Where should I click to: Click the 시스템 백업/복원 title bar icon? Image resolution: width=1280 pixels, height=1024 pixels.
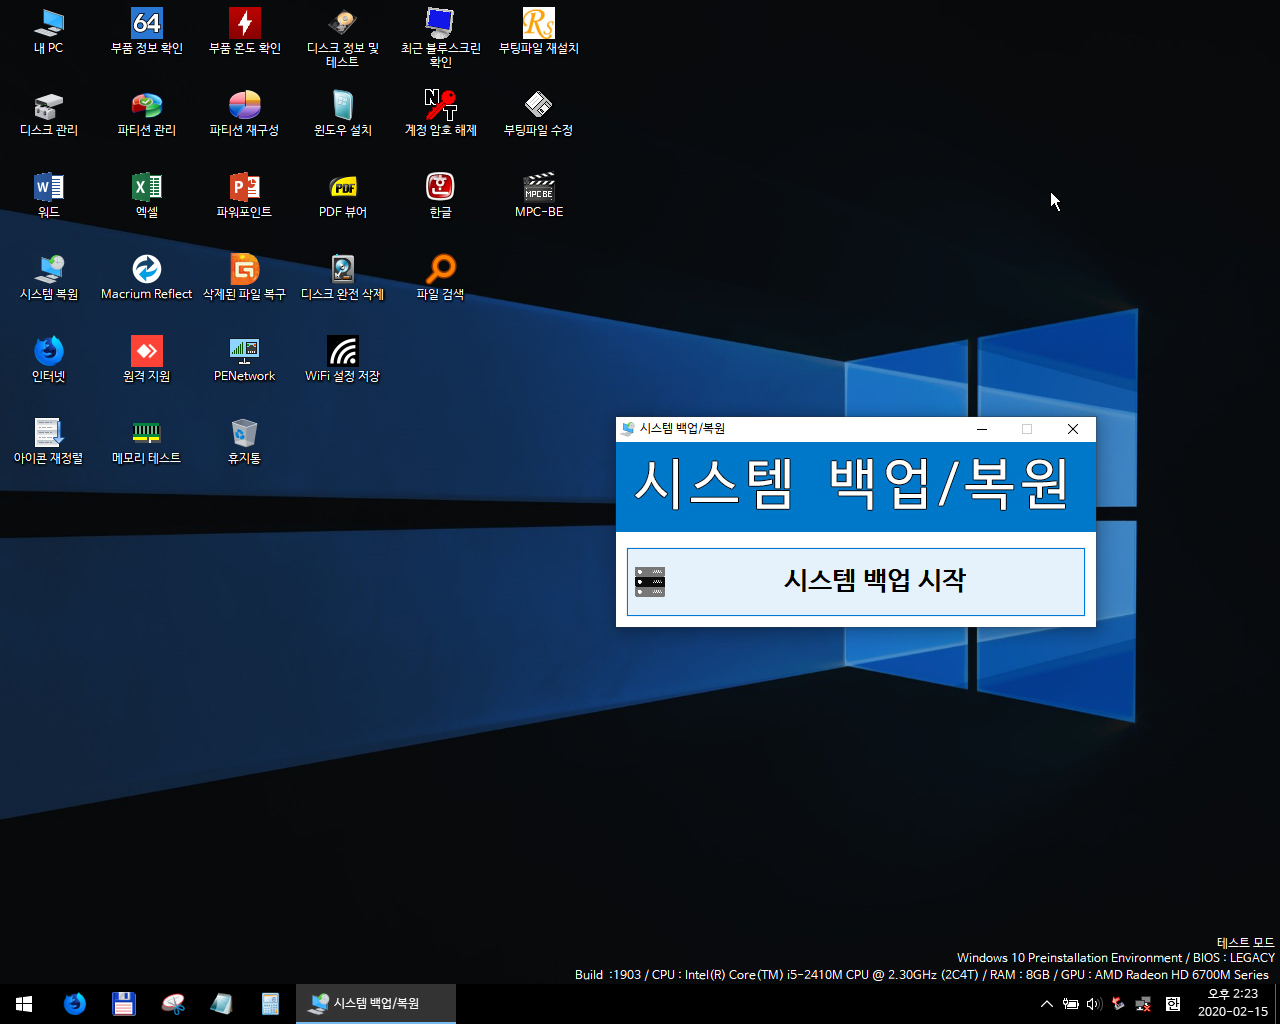628,429
